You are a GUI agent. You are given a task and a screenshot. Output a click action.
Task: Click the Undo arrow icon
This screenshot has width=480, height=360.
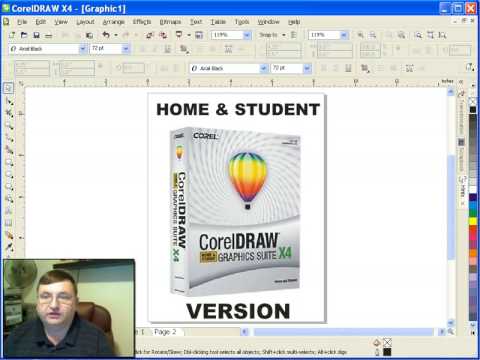pyautogui.click(x=106, y=35)
